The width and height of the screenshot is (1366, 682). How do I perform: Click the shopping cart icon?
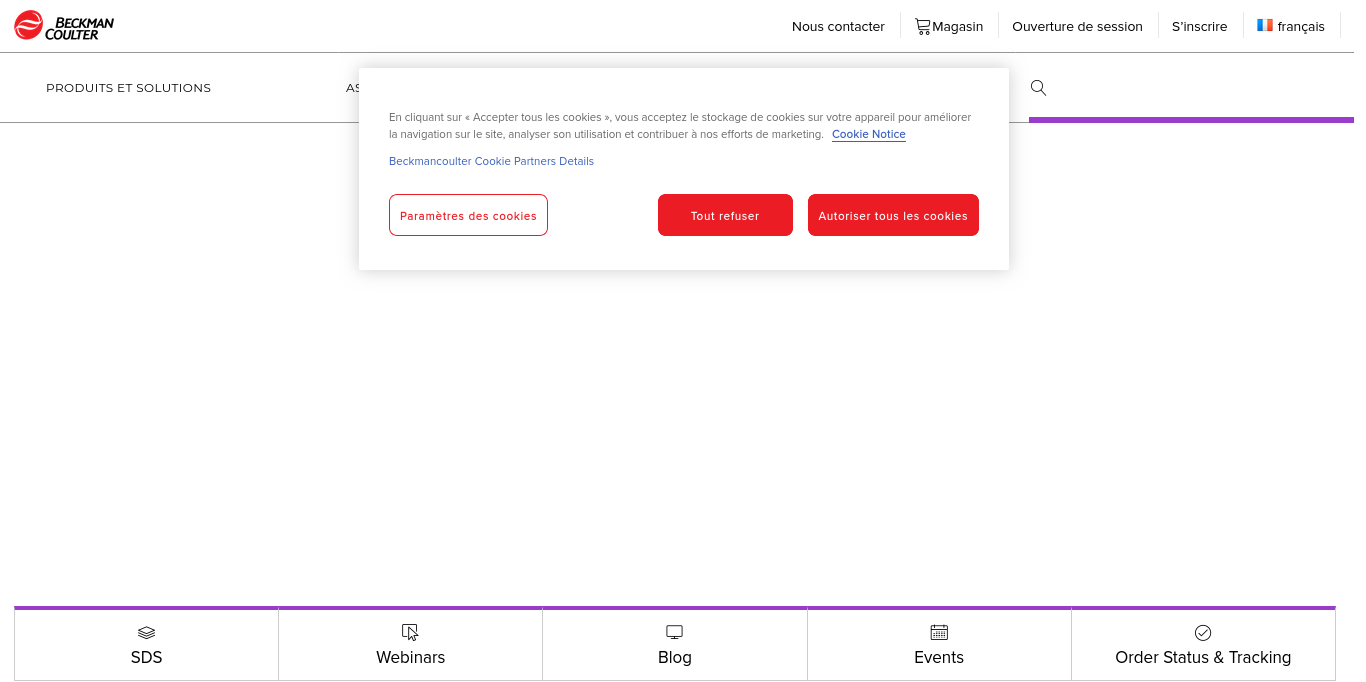coord(922,27)
